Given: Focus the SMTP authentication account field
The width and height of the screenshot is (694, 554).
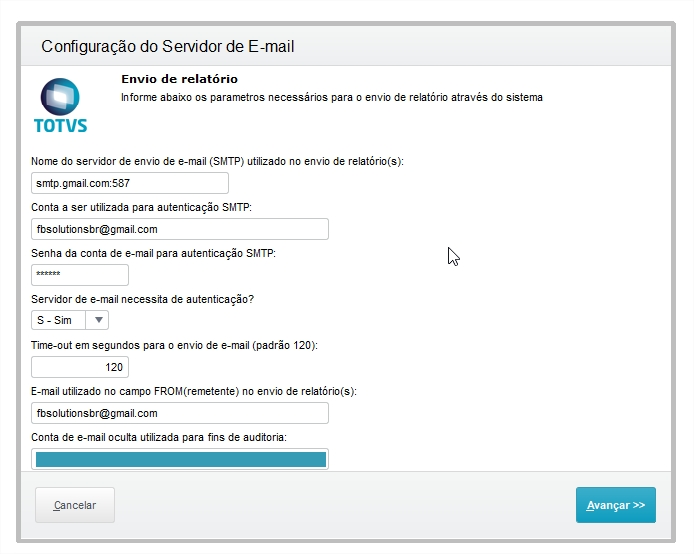Looking at the screenshot, I should [180, 229].
